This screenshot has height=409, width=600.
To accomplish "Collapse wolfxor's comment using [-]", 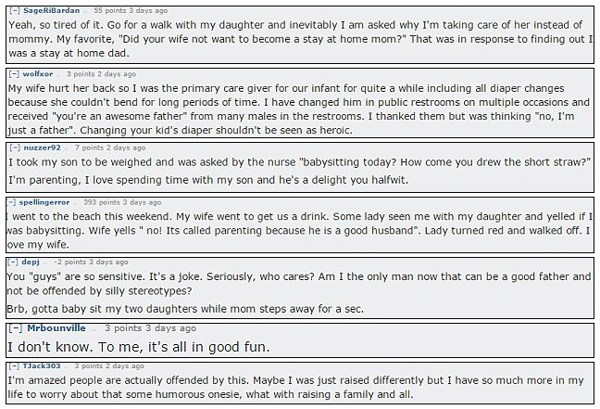I will (14, 74).
